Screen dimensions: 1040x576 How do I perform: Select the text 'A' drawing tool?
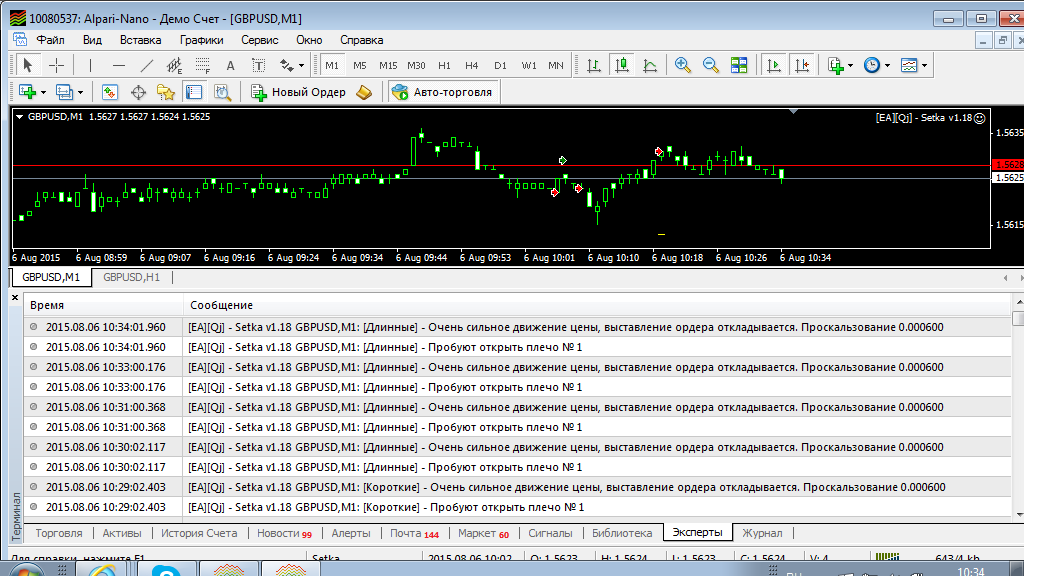click(230, 65)
